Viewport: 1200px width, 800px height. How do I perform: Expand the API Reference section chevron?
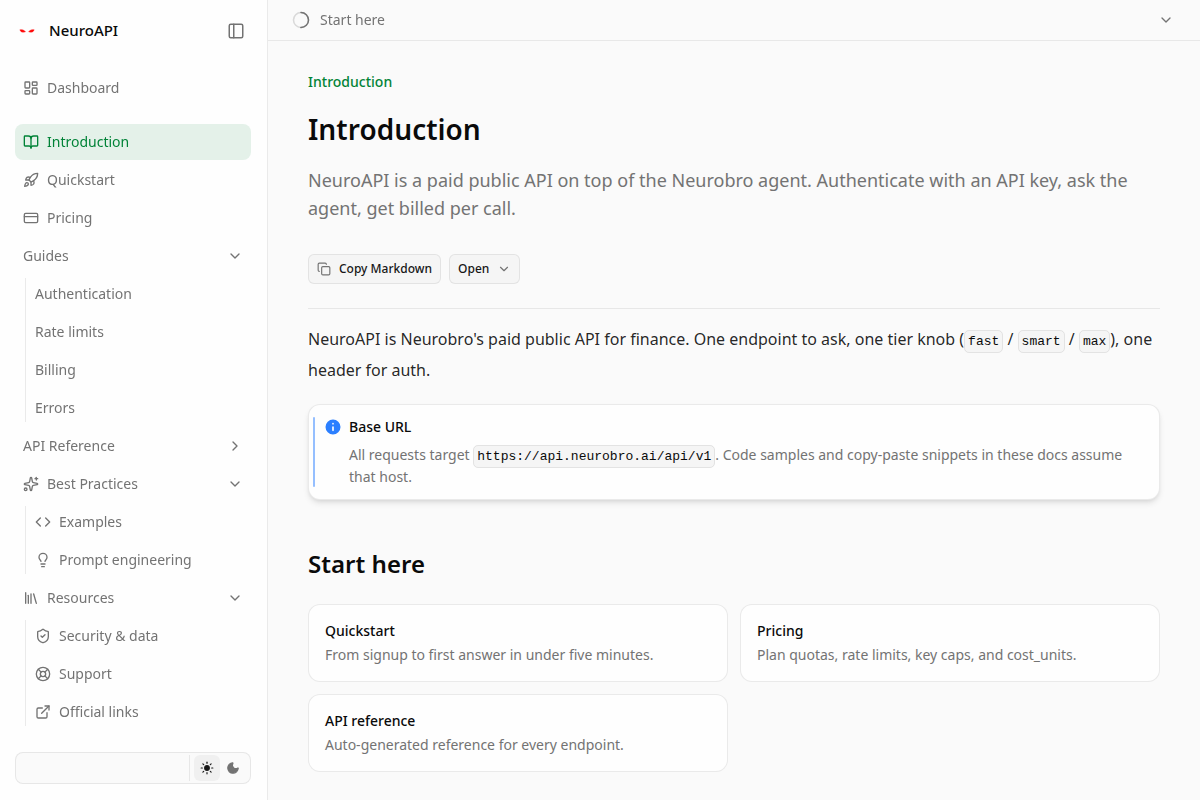(235, 446)
